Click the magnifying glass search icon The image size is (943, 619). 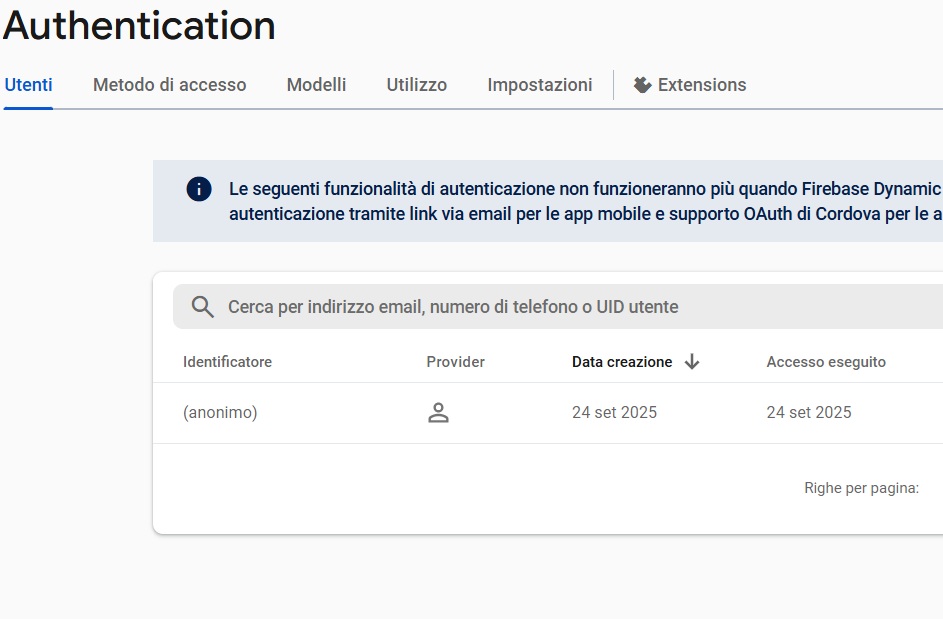tap(203, 307)
